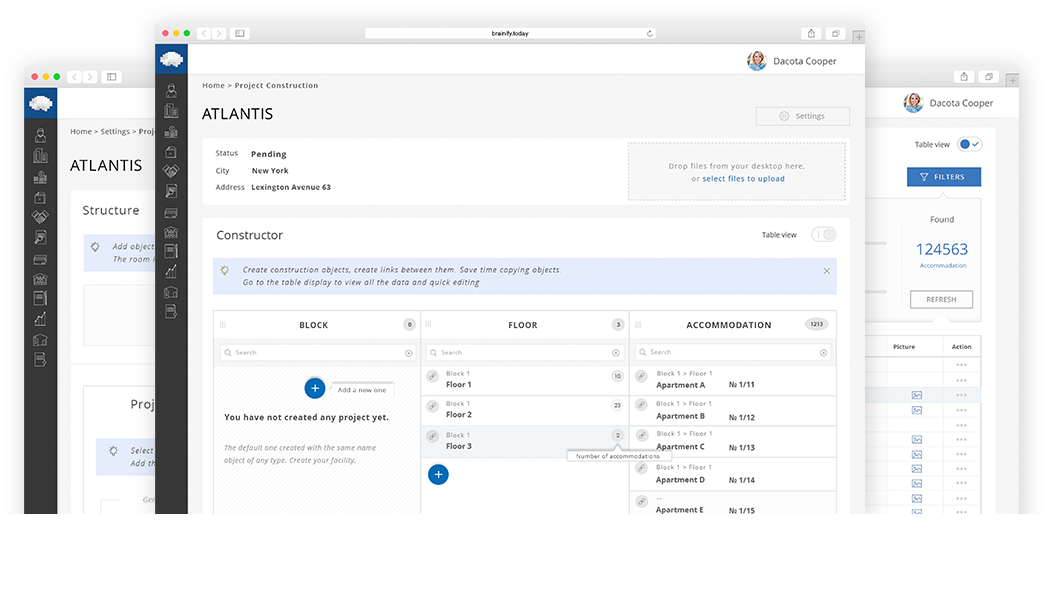The height and width of the screenshot is (606, 1048).
Task: Go forward in the front browser window
Action: (219, 33)
